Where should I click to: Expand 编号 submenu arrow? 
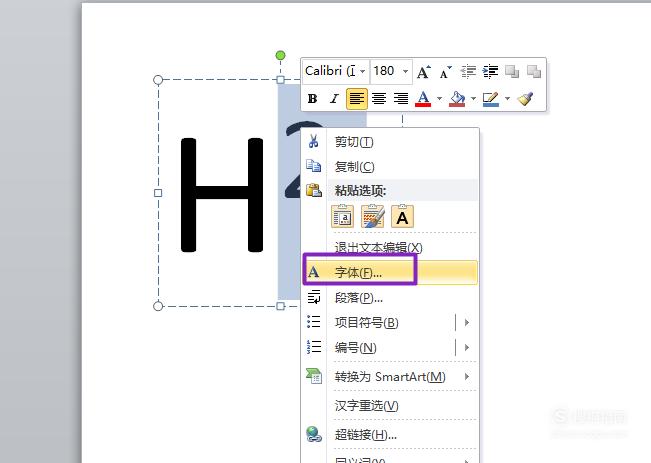coord(467,348)
